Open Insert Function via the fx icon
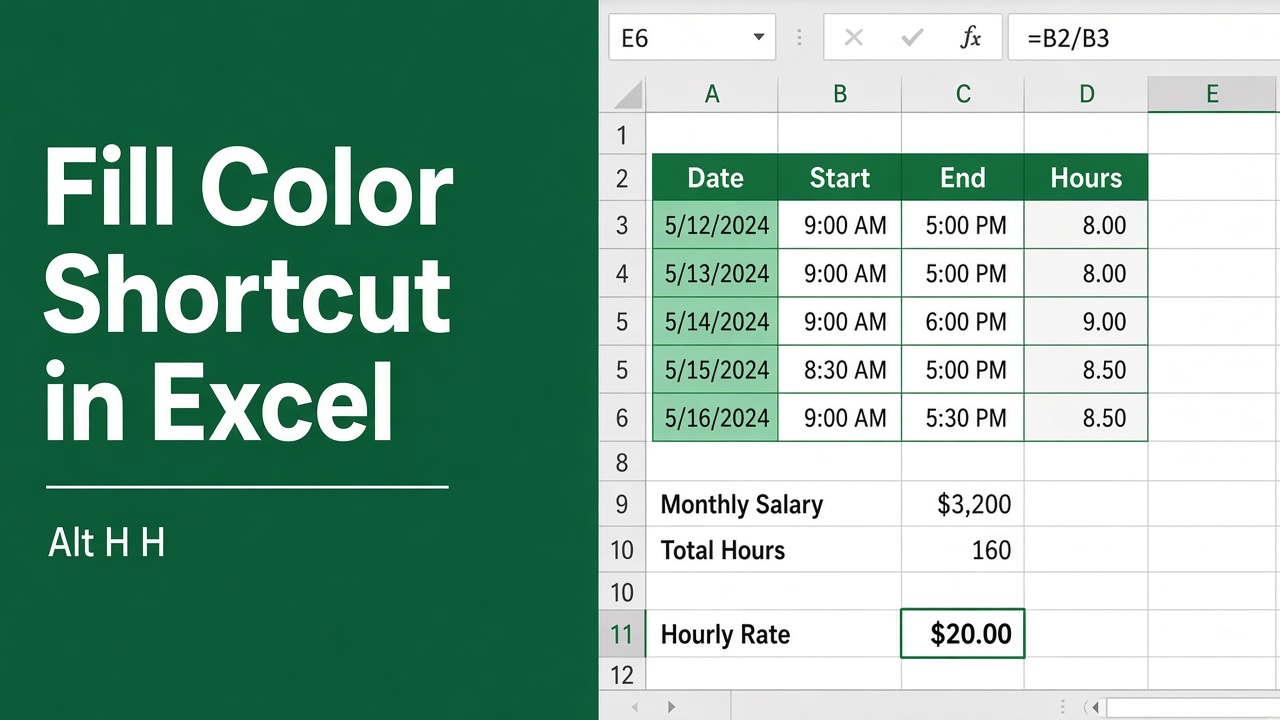1280x720 pixels. click(970, 38)
